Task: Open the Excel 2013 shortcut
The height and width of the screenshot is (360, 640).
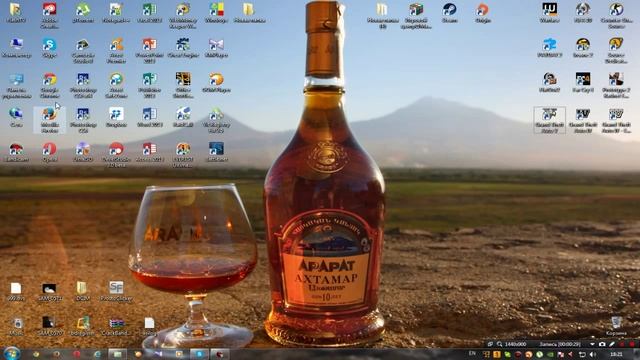Action: (149, 12)
